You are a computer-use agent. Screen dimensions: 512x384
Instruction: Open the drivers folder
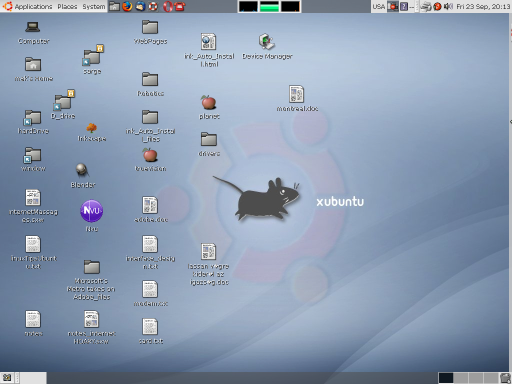209,144
